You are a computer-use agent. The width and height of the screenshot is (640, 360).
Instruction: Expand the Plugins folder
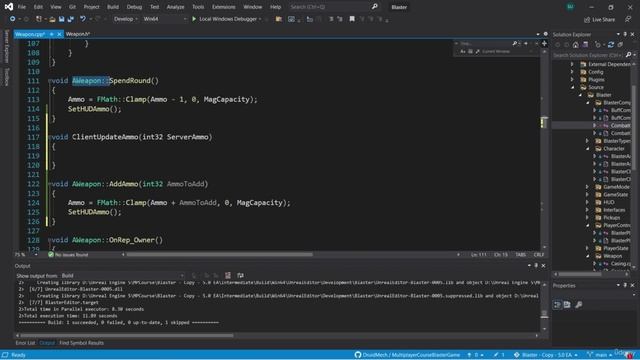572,80
